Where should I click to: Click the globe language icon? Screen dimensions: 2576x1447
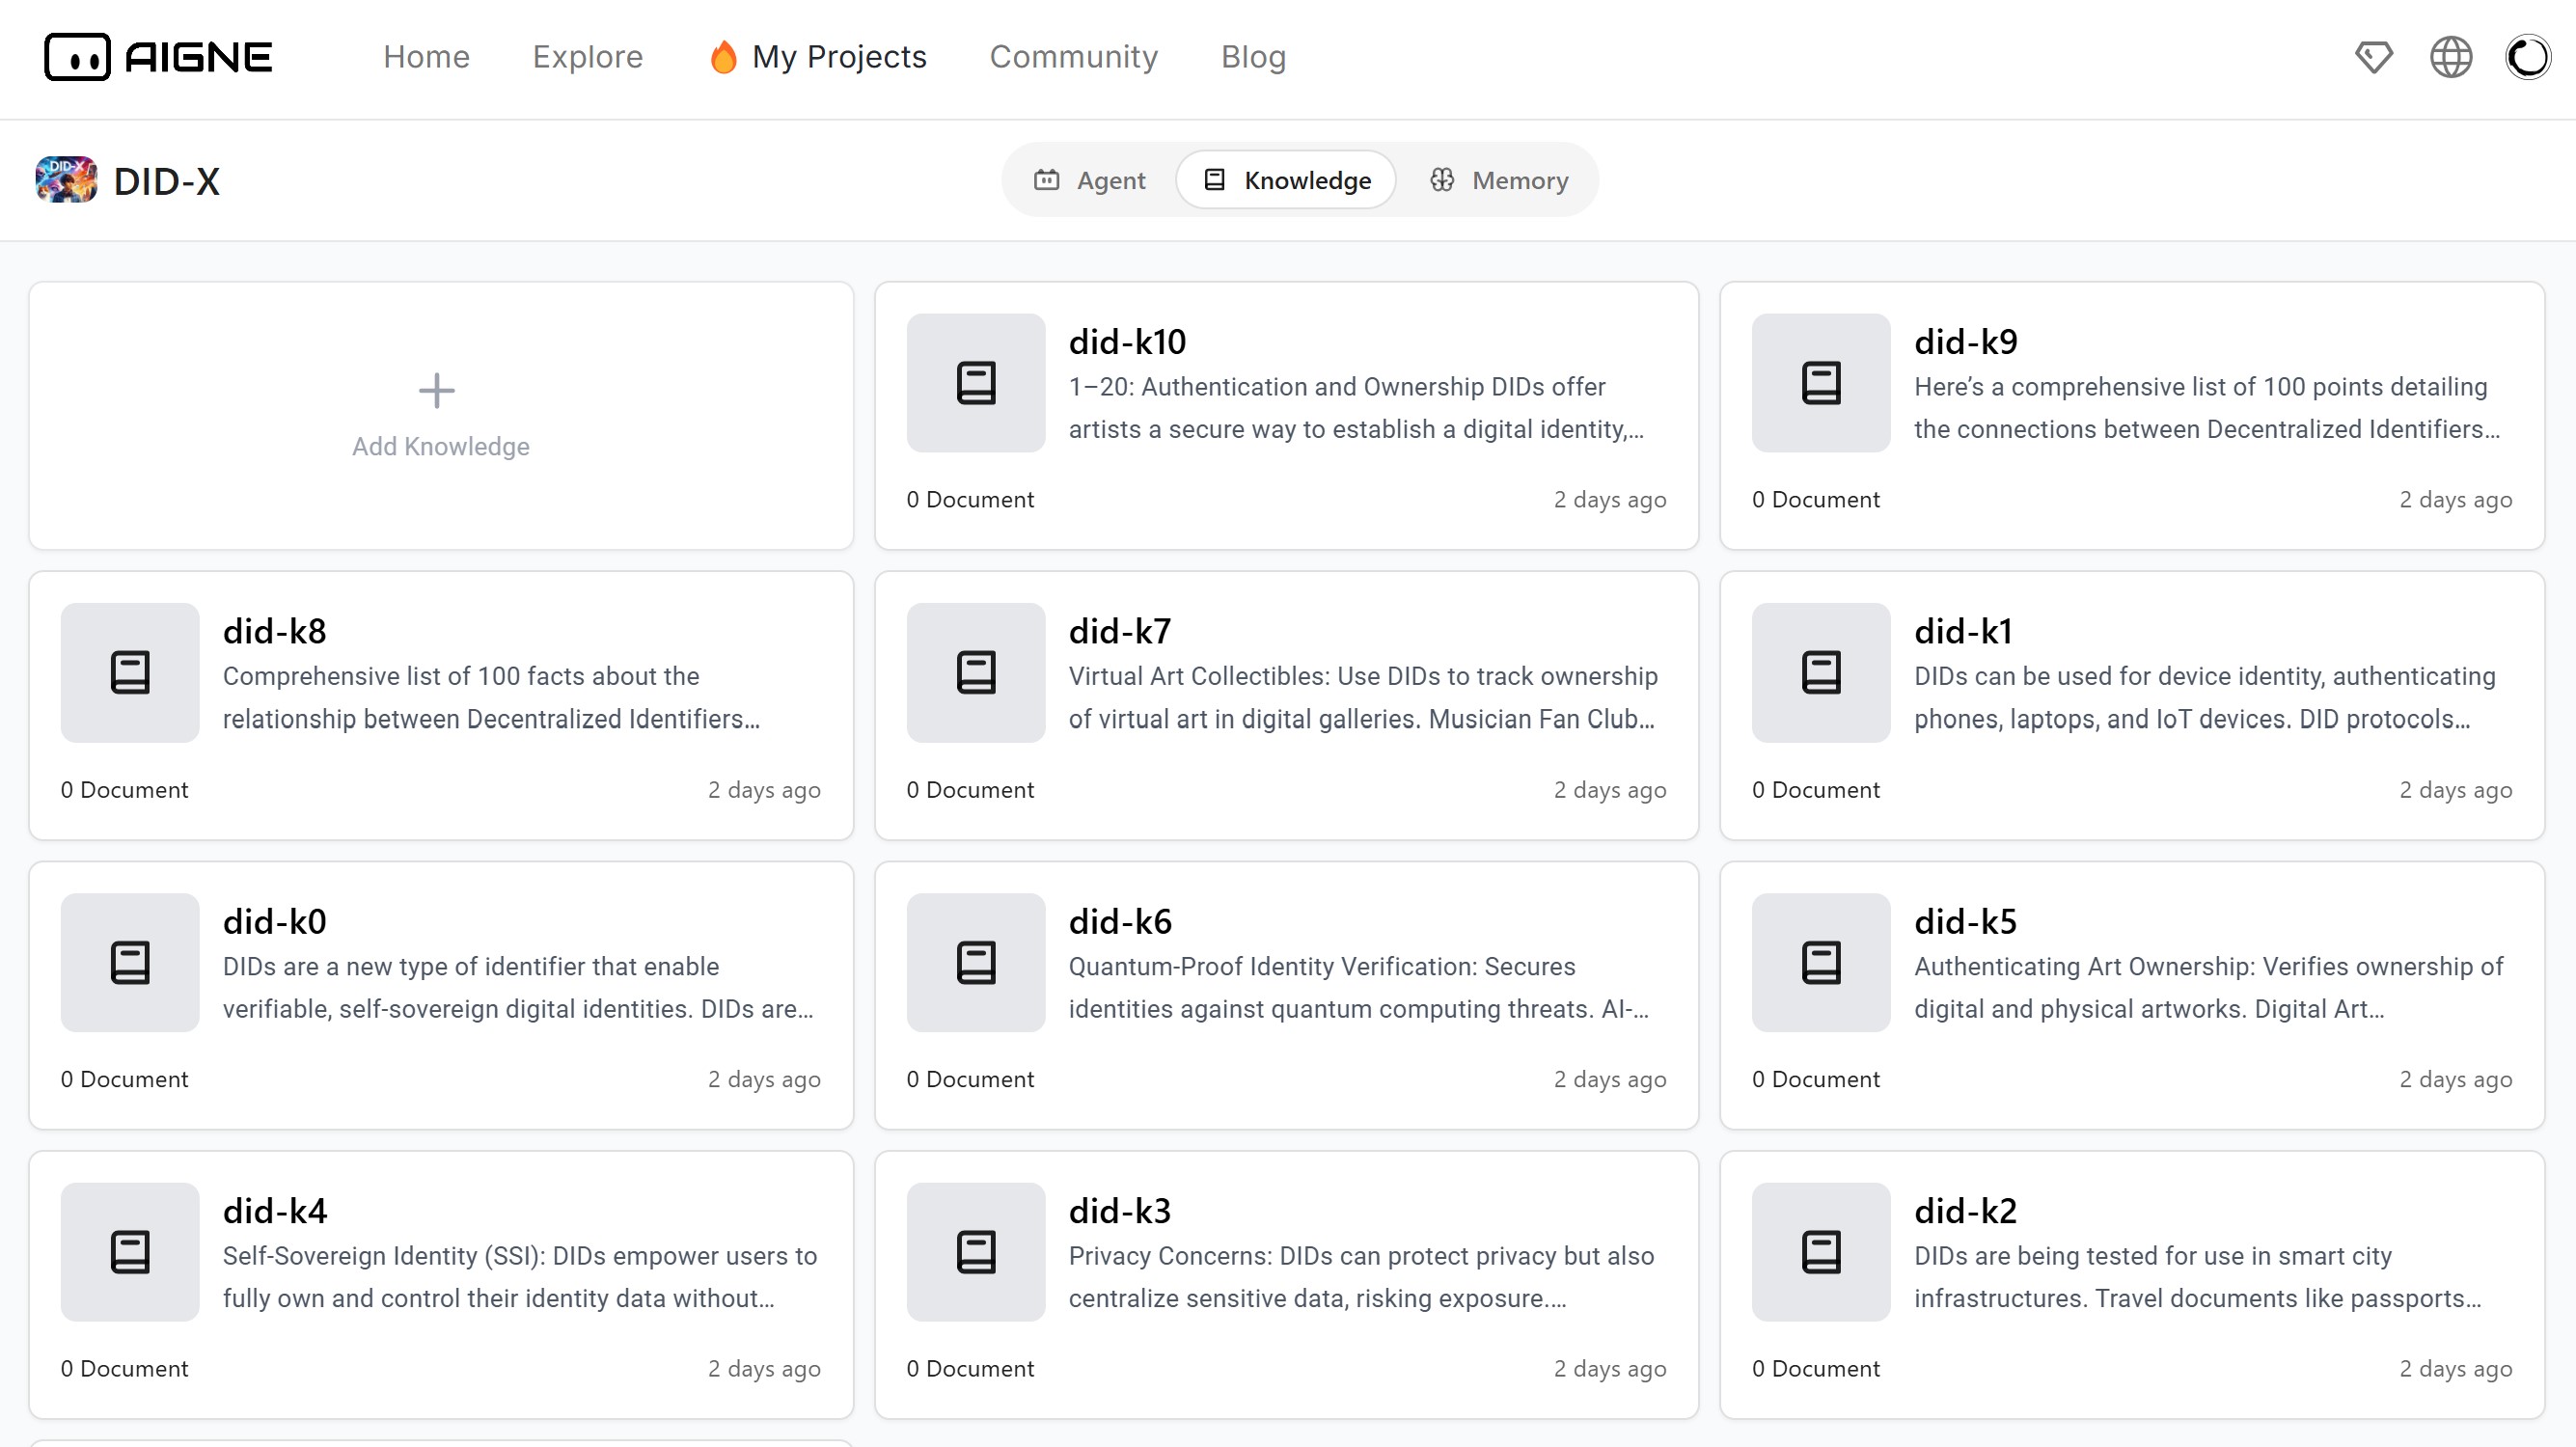click(2450, 57)
